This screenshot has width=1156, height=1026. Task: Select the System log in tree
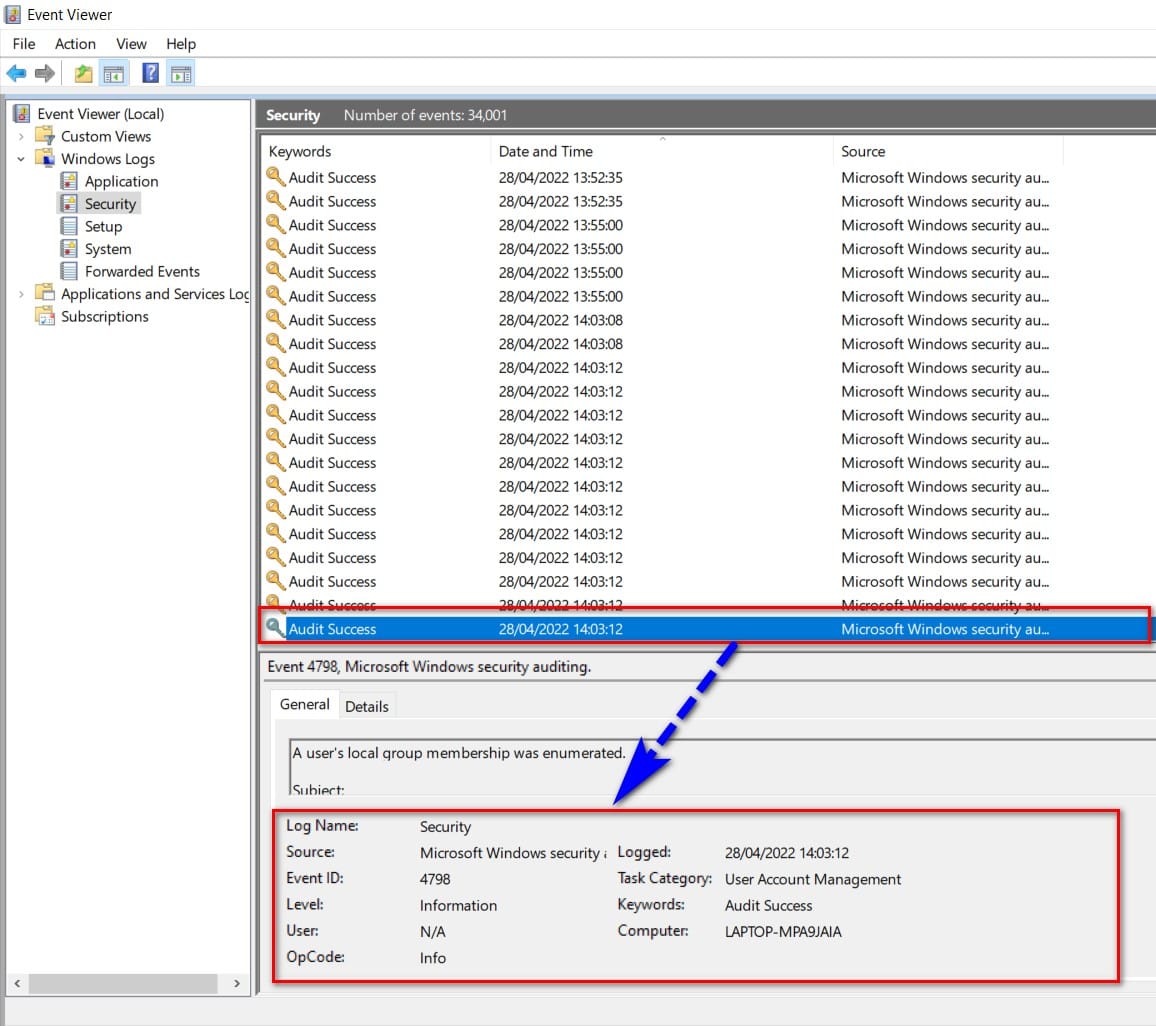108,249
